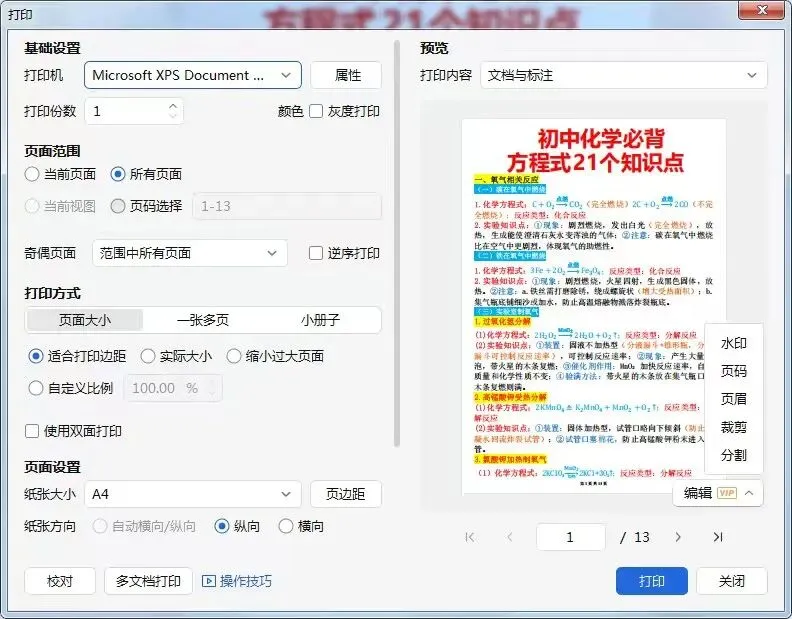
Task: Click the settings panel vertical scrollbar
Action: (x=397, y=244)
